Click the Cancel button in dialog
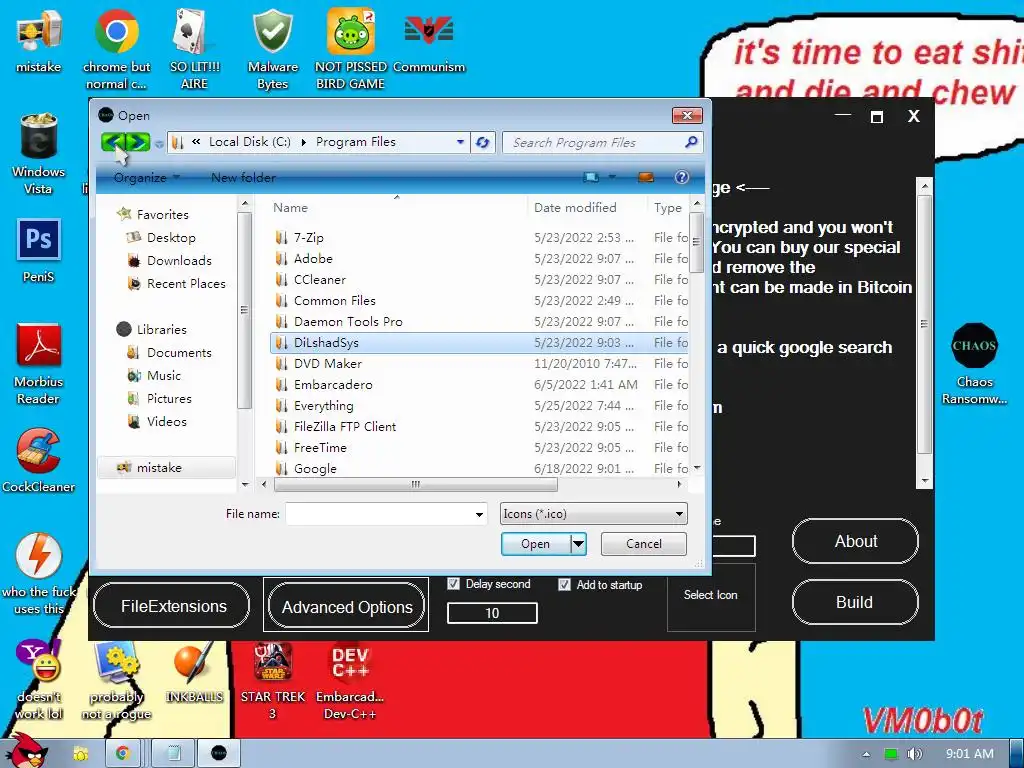The width and height of the screenshot is (1024, 768). (x=643, y=544)
